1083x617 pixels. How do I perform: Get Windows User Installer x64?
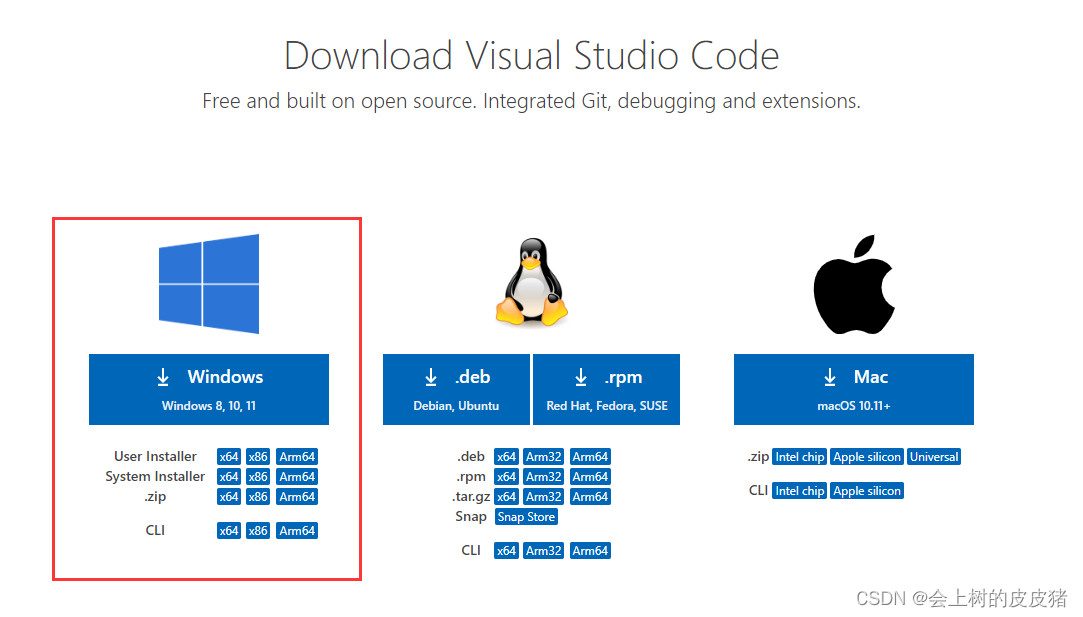[229, 457]
